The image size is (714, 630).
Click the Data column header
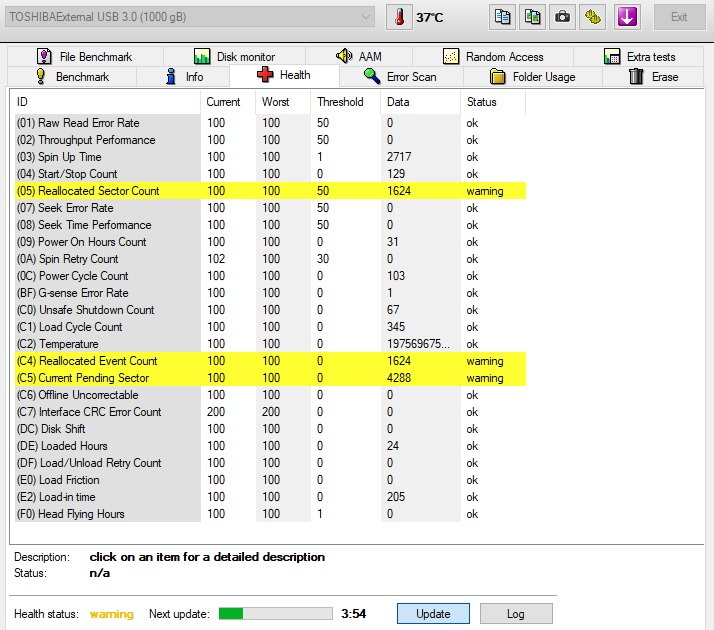420,102
